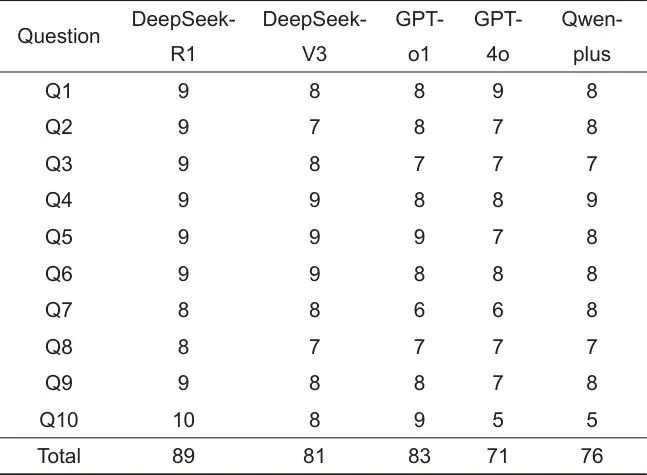Select the DeepSeek-R1 column header
The width and height of the screenshot is (647, 475).
click(x=184, y=37)
